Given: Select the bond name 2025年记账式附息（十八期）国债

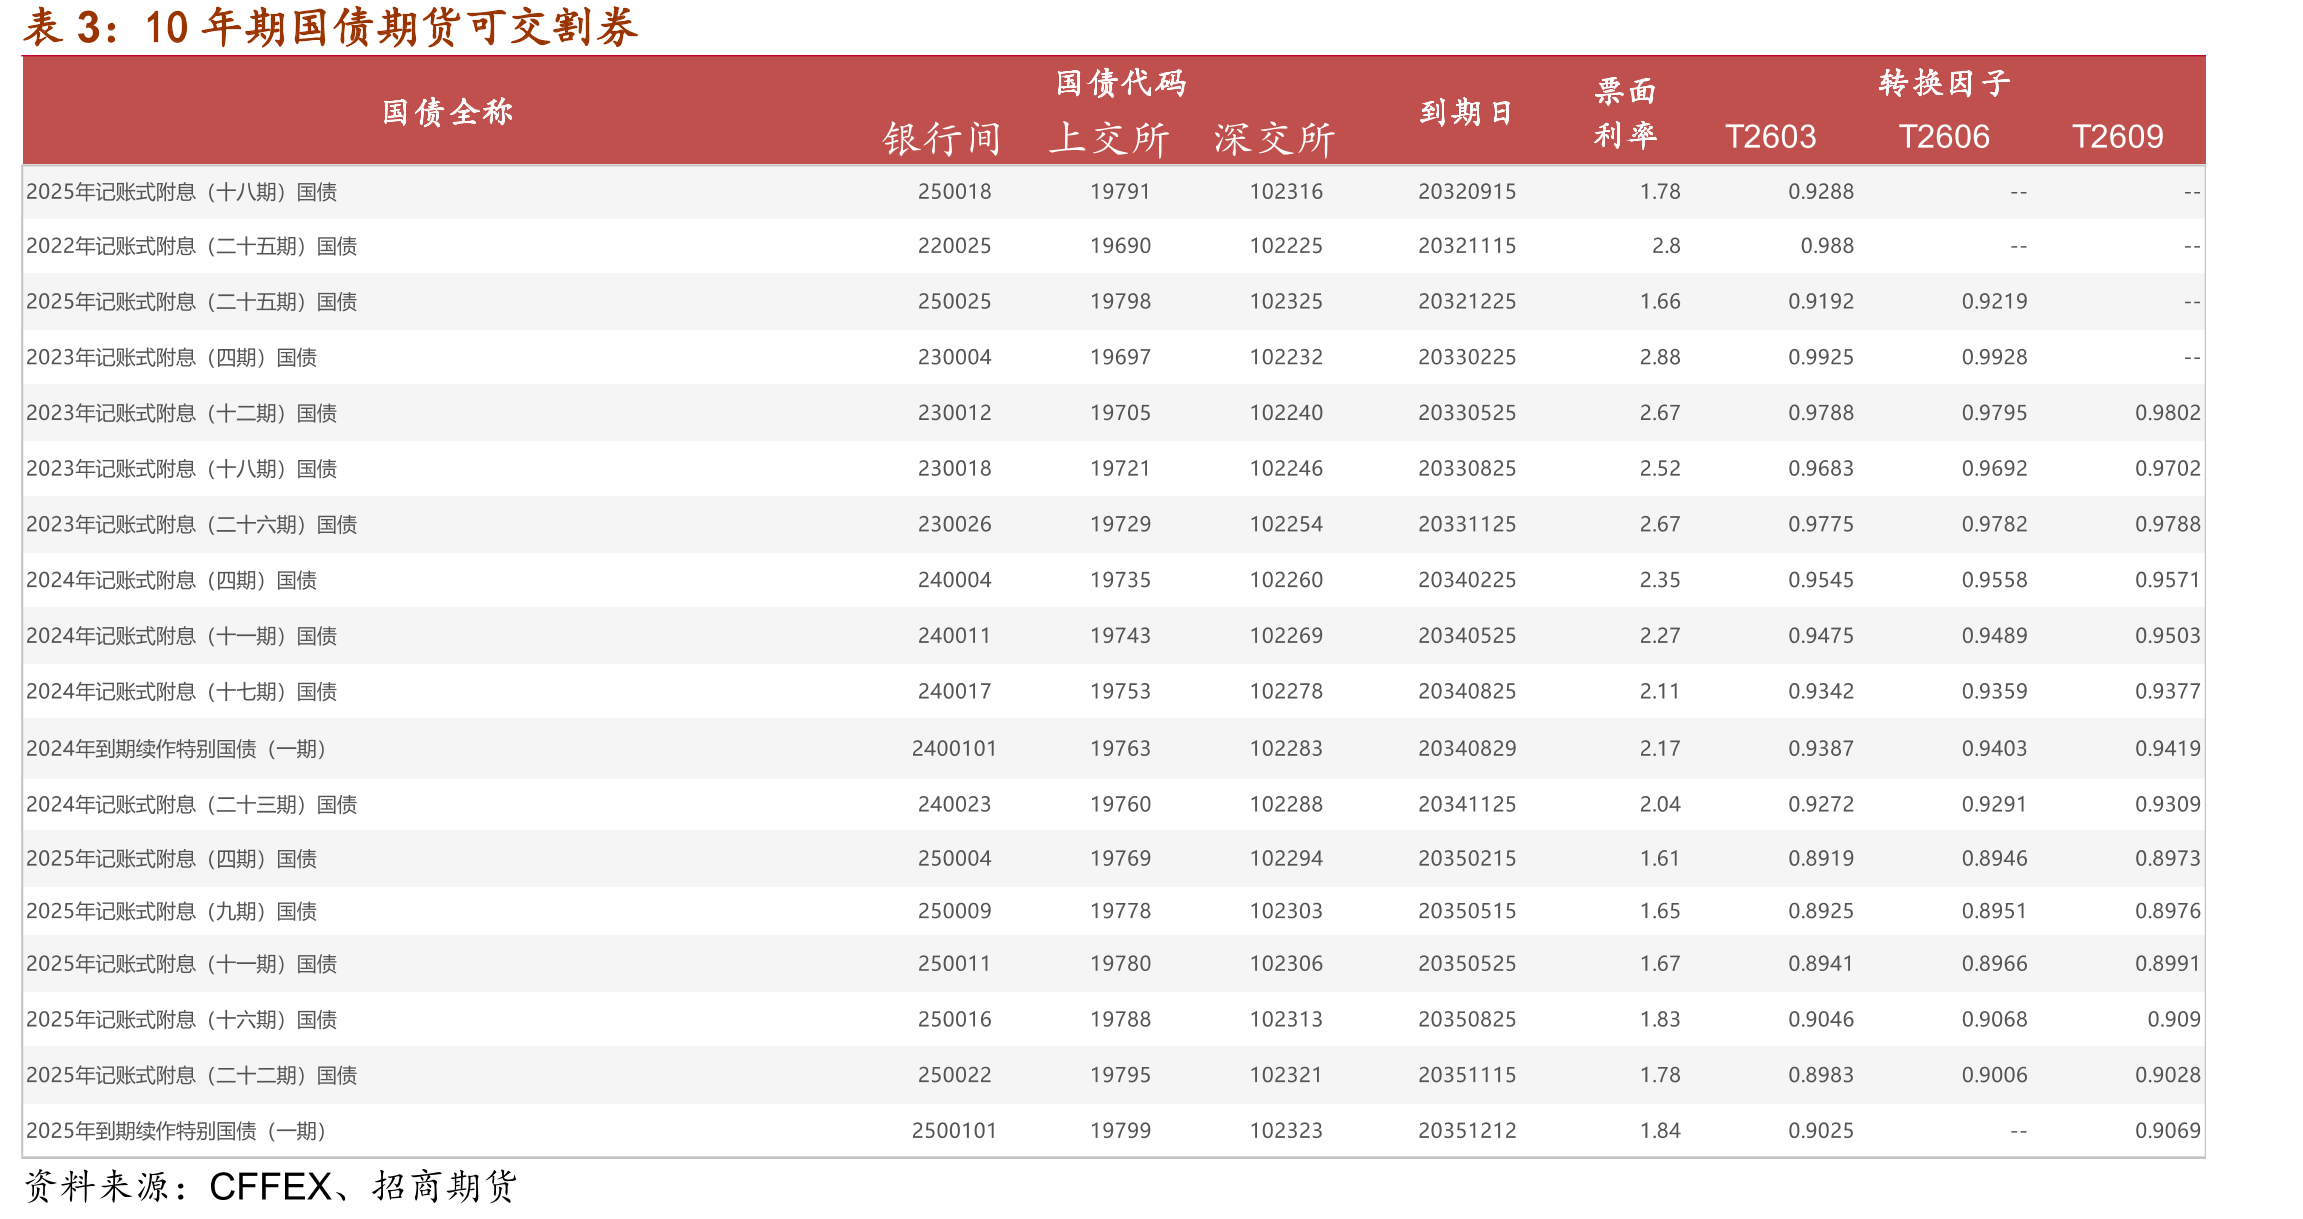Looking at the screenshot, I should (x=182, y=192).
